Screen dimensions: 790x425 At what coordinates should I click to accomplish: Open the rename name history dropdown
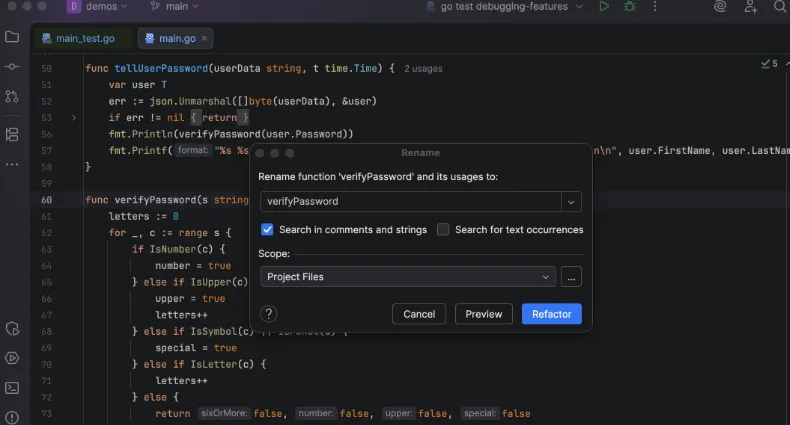pyautogui.click(x=572, y=202)
